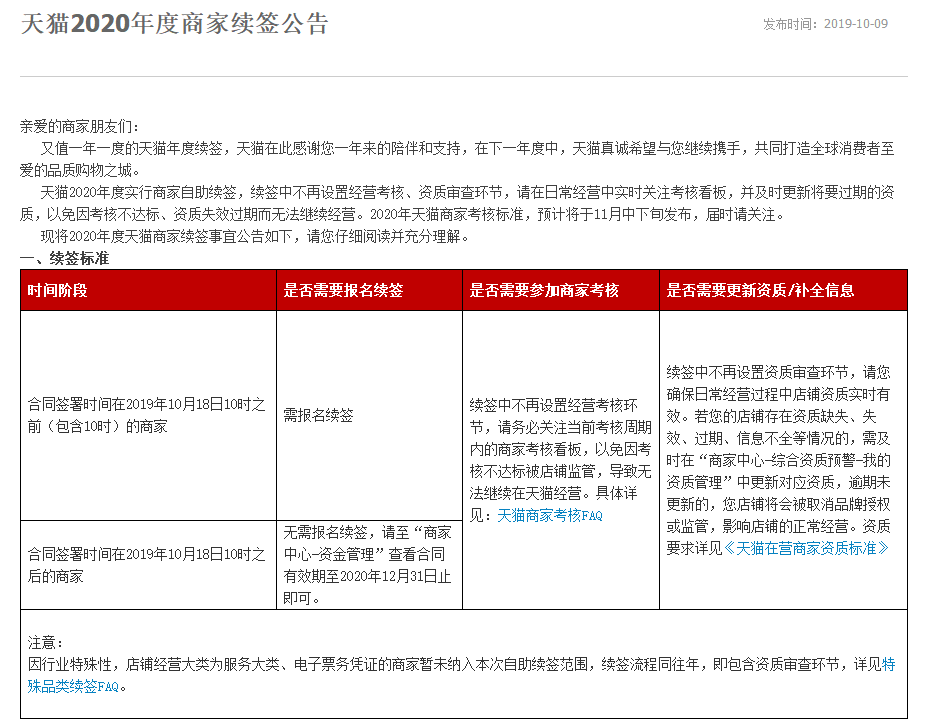This screenshot has width=926, height=722.
Task: Click the 注意: label in the note row
Action: (45, 642)
